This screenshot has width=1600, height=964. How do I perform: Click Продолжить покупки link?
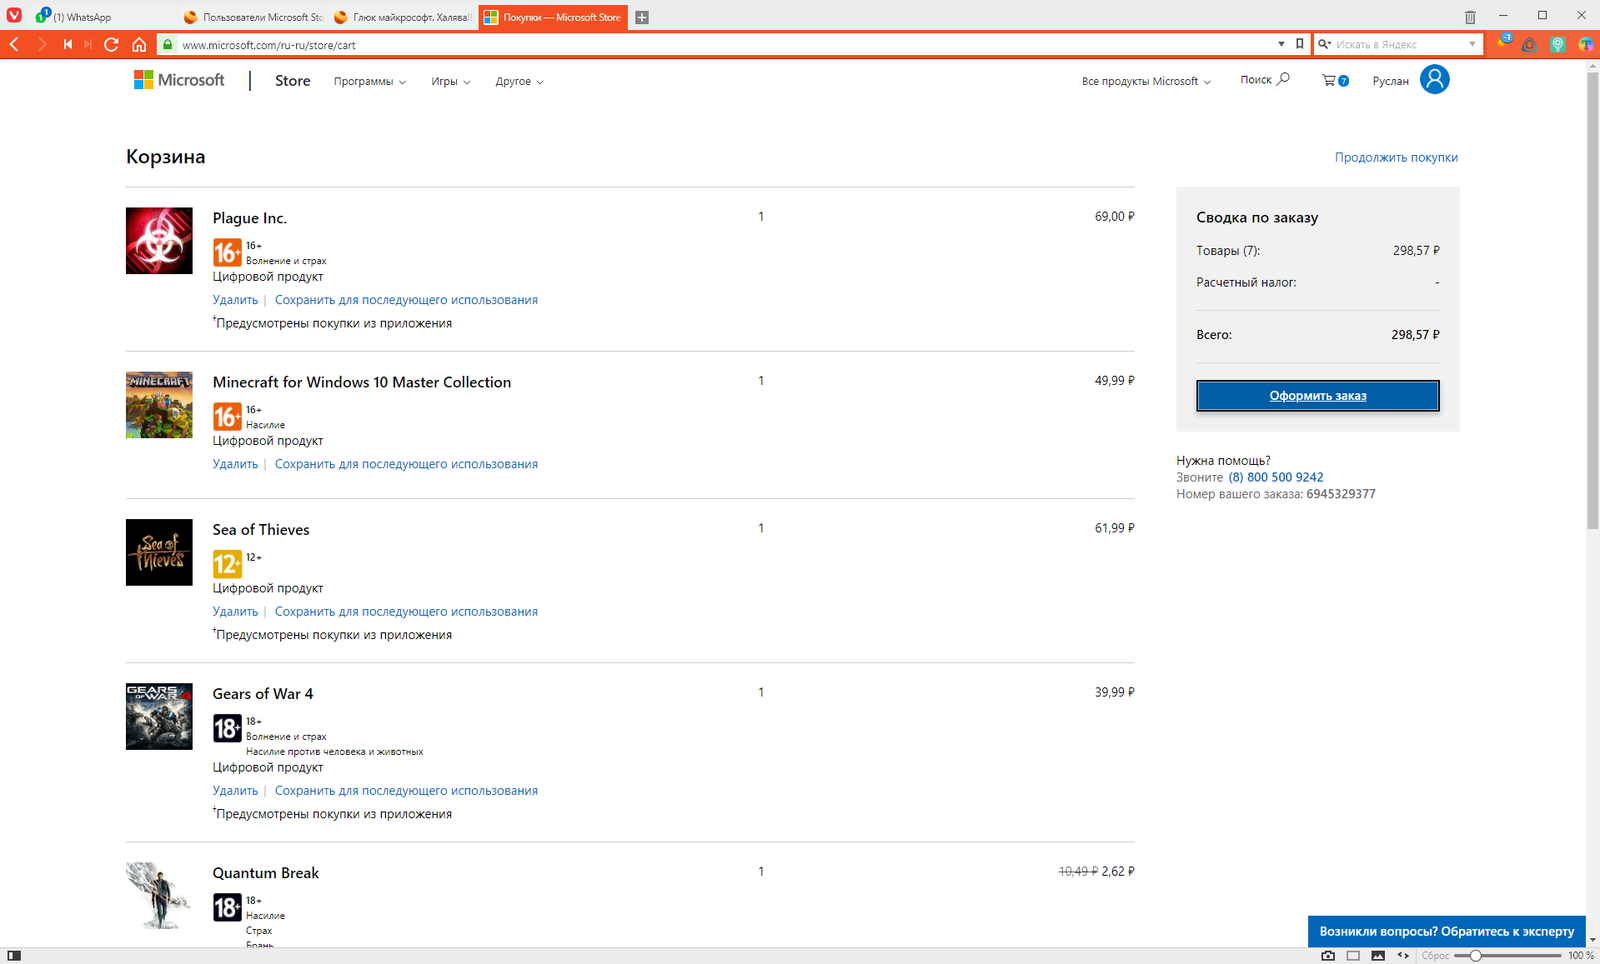(x=1396, y=157)
